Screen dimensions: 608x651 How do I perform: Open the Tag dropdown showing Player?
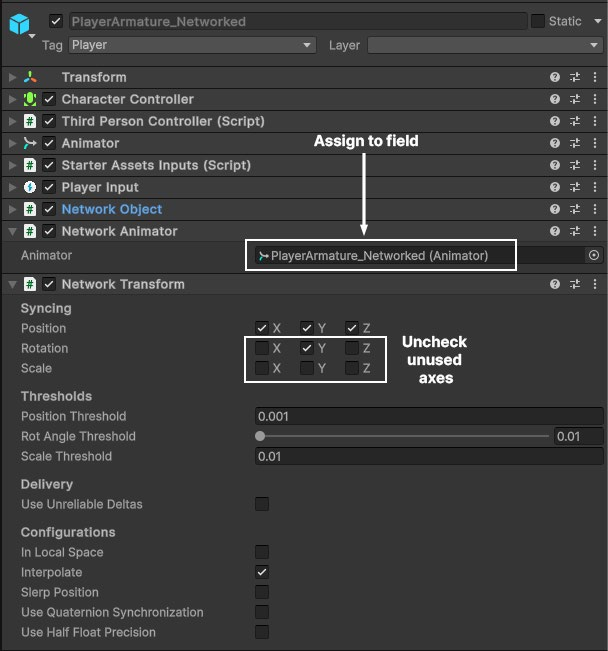[192, 45]
